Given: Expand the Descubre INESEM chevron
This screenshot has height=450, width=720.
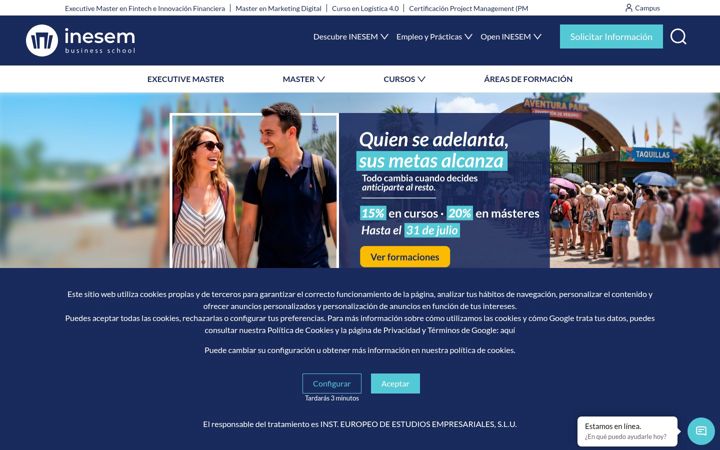Looking at the screenshot, I should 385,37.
